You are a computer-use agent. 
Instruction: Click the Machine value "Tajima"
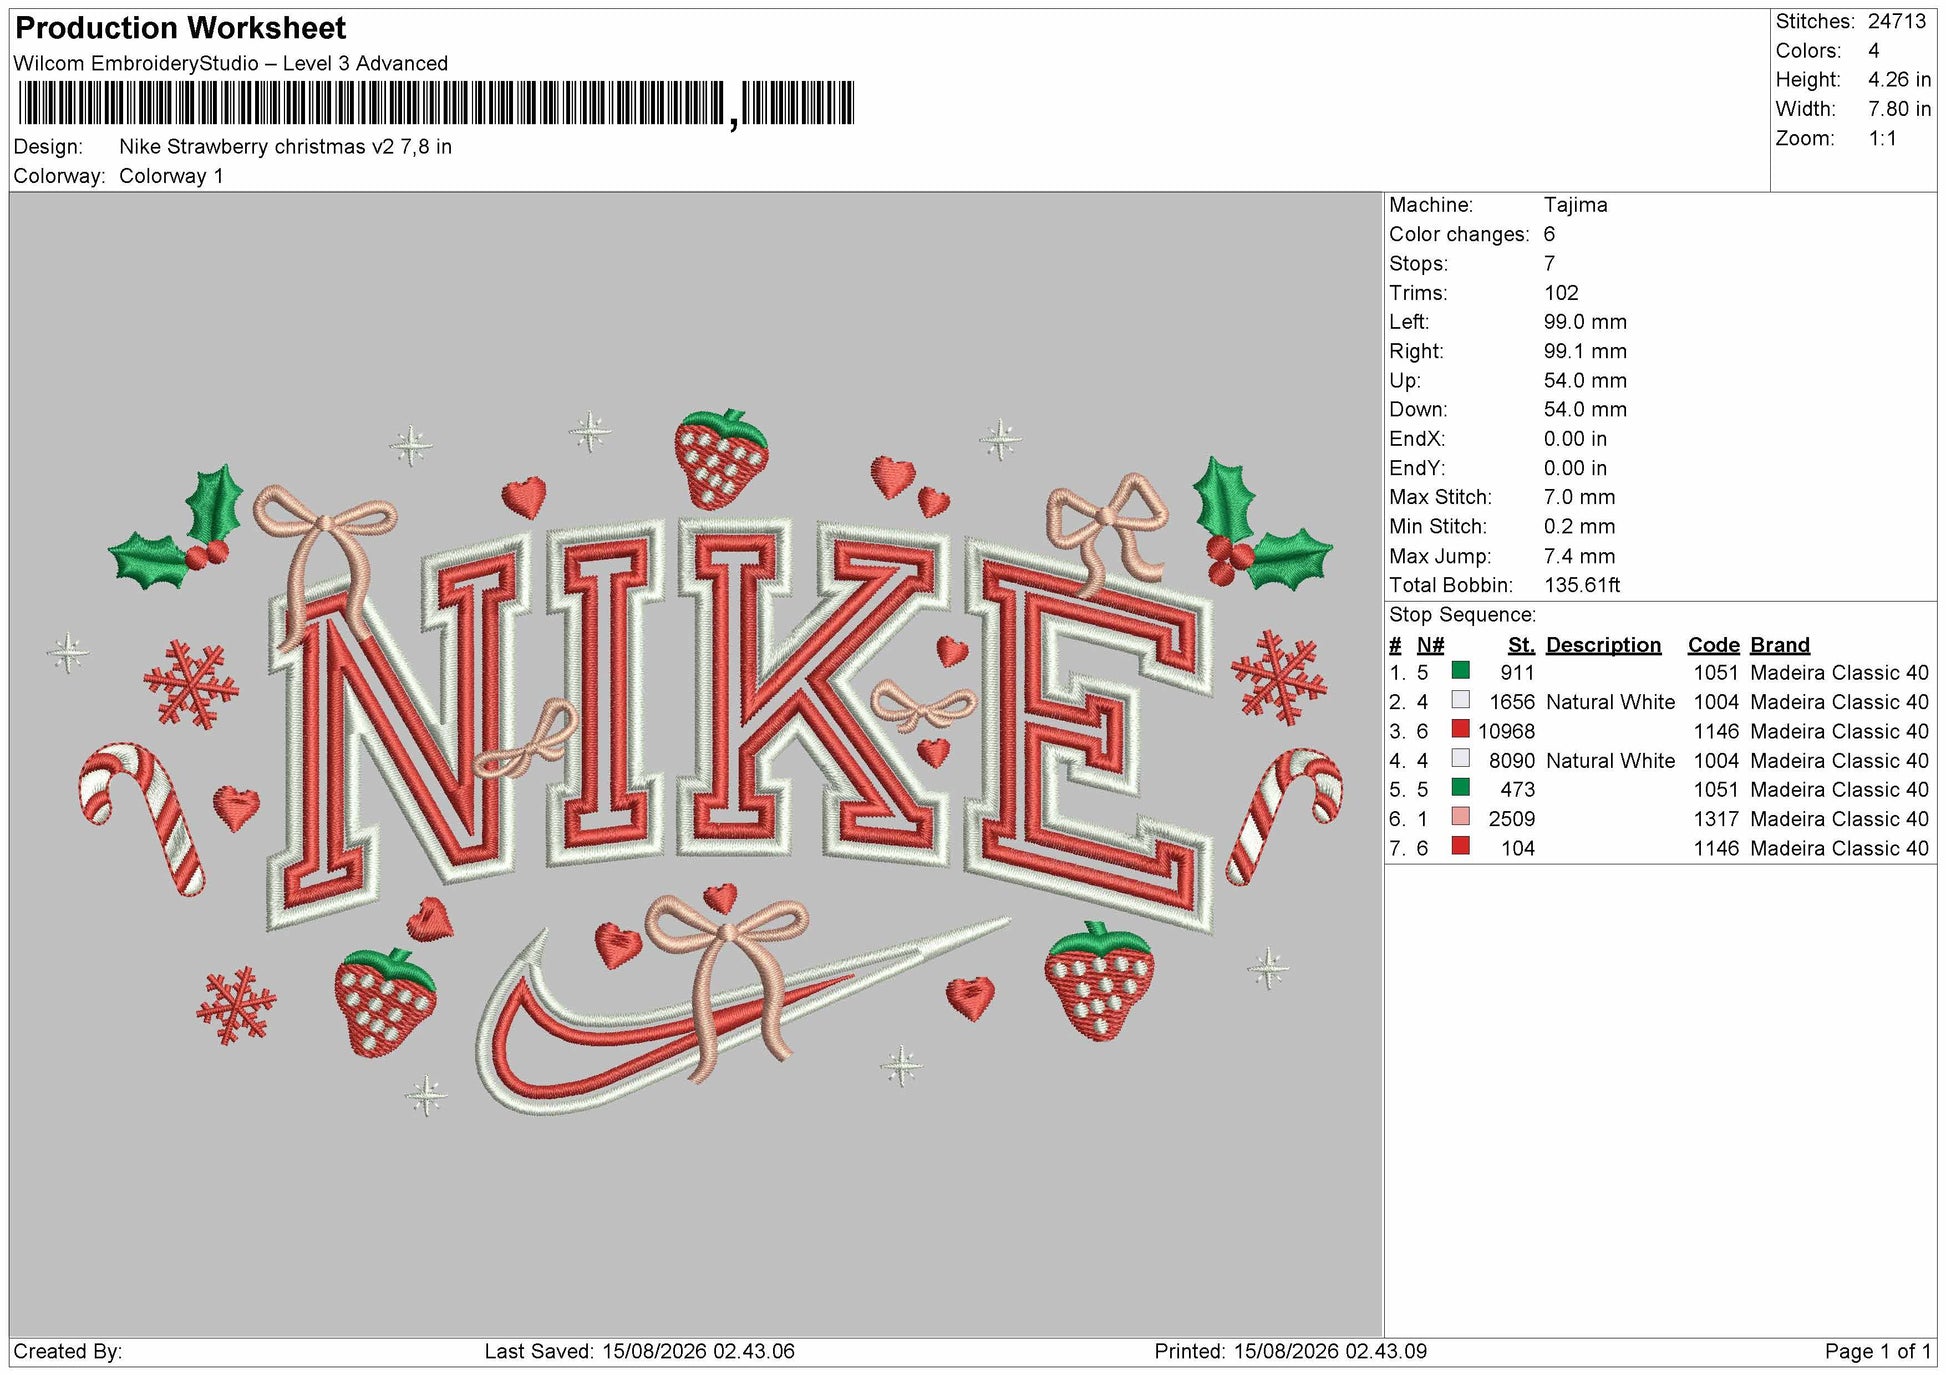[1576, 205]
